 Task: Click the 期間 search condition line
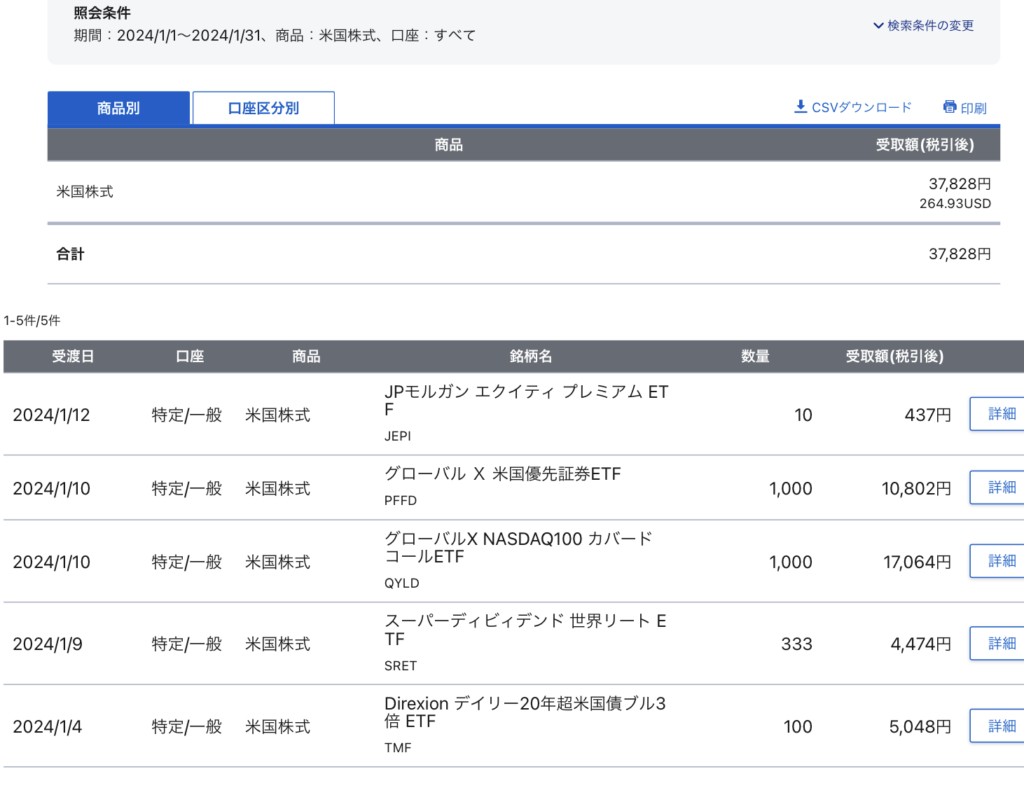pyautogui.click(x=274, y=35)
